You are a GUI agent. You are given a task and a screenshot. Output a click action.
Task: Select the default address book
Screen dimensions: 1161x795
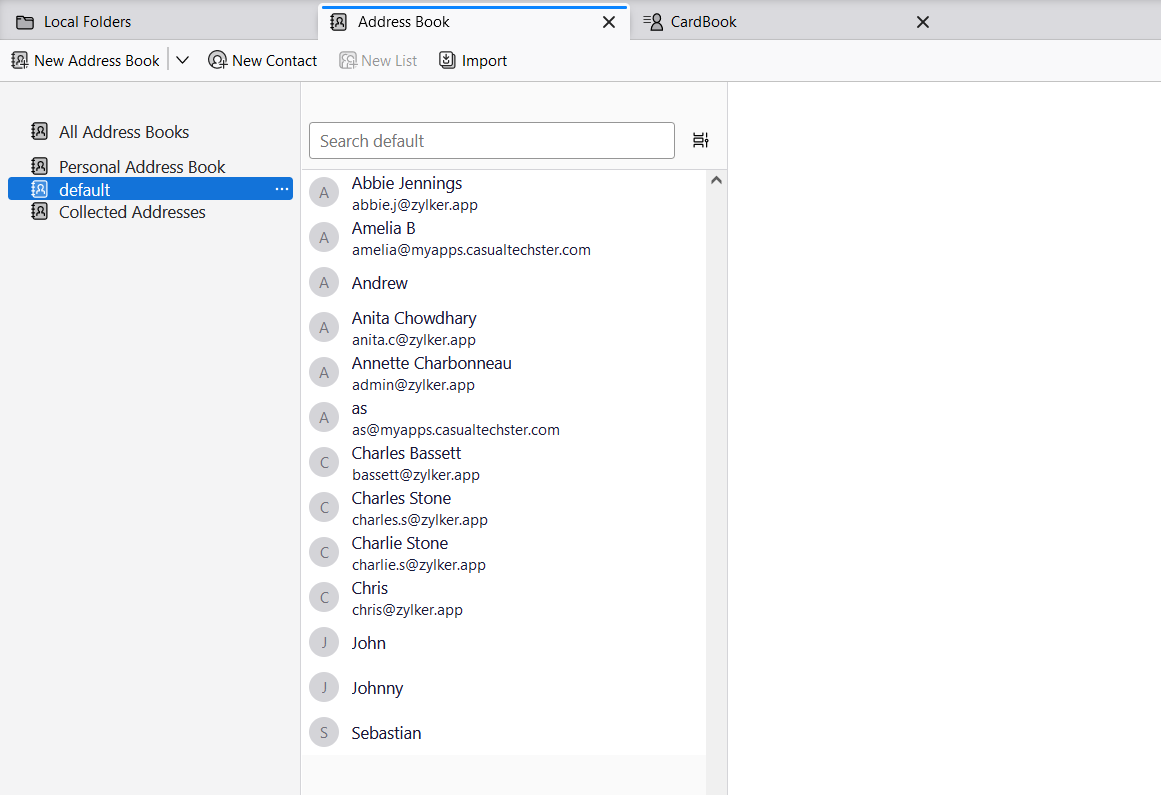click(150, 189)
